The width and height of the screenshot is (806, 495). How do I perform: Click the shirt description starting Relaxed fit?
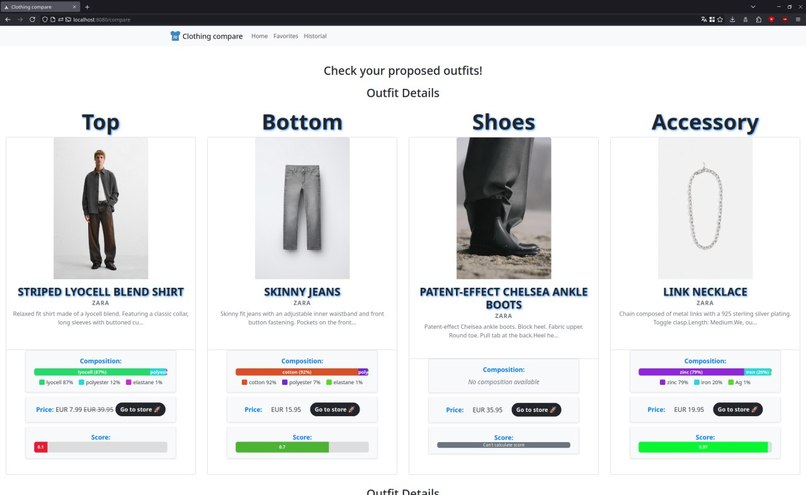101,318
